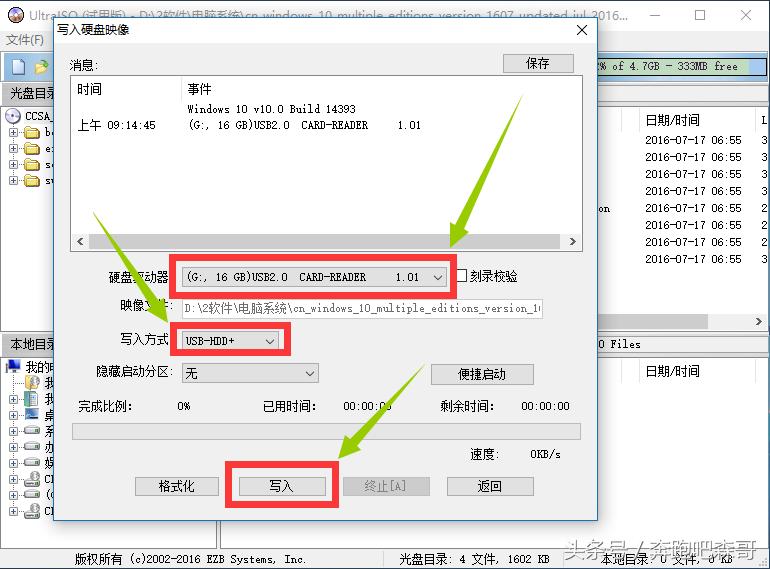Click the 返回 button
Viewport: 770px width, 569px height.
pyautogui.click(x=490, y=486)
